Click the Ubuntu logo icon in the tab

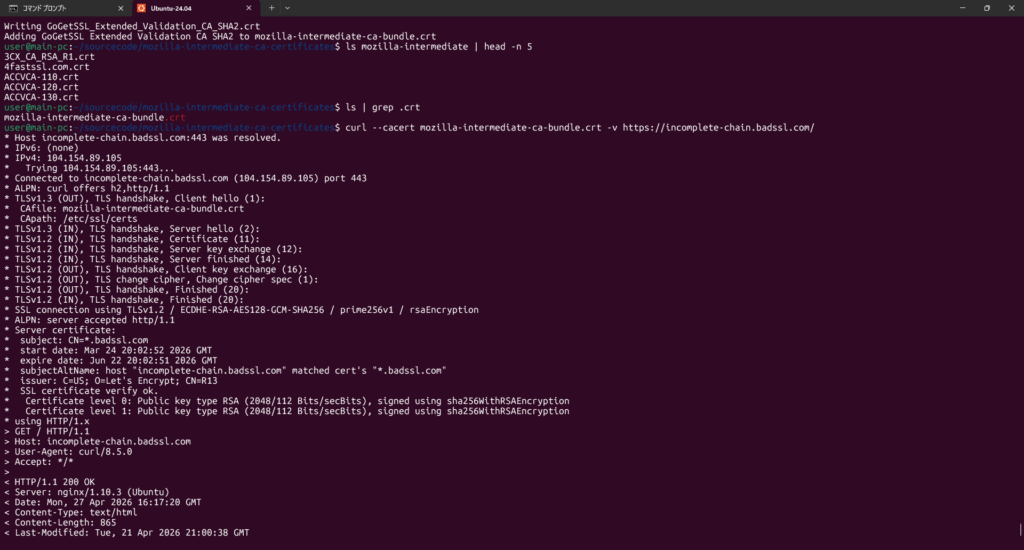point(141,7)
